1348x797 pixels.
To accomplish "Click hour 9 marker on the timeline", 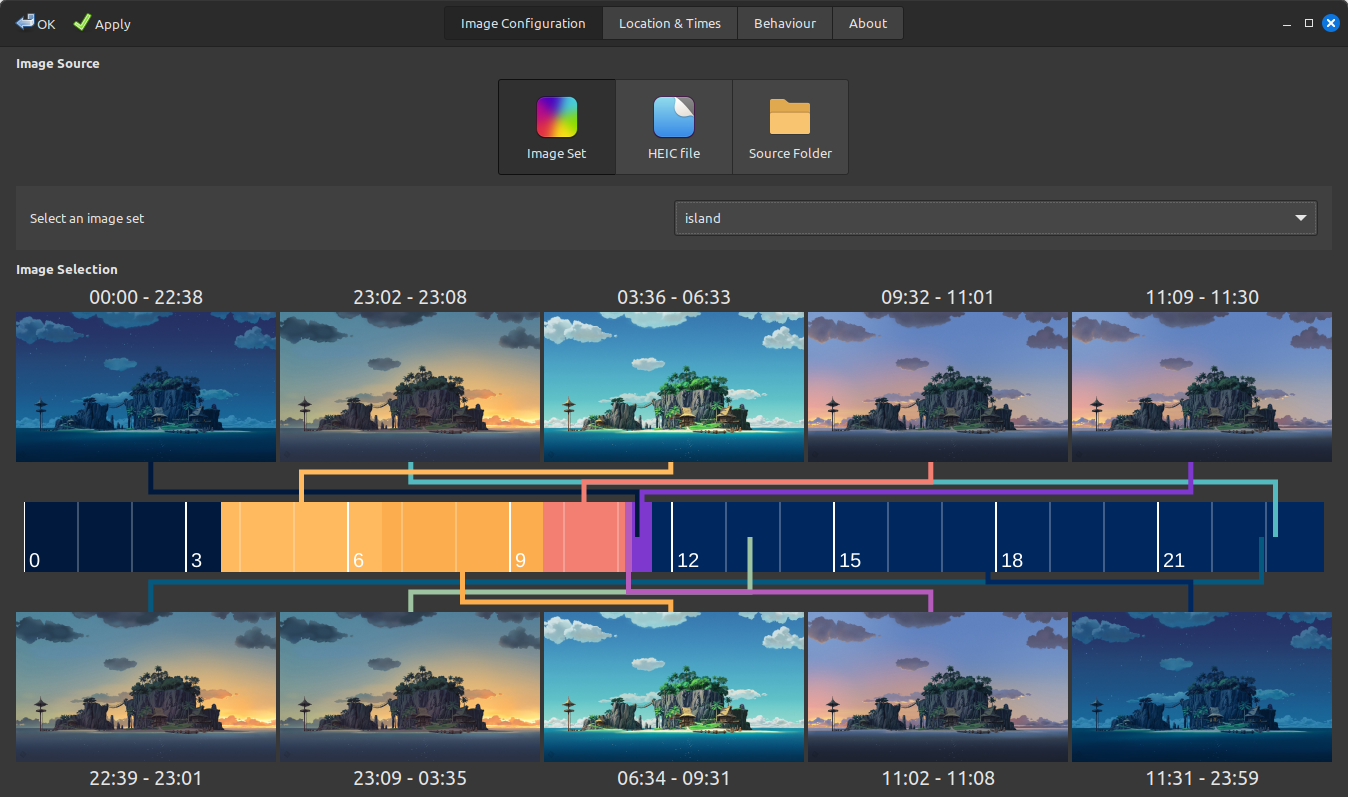I will coord(520,560).
